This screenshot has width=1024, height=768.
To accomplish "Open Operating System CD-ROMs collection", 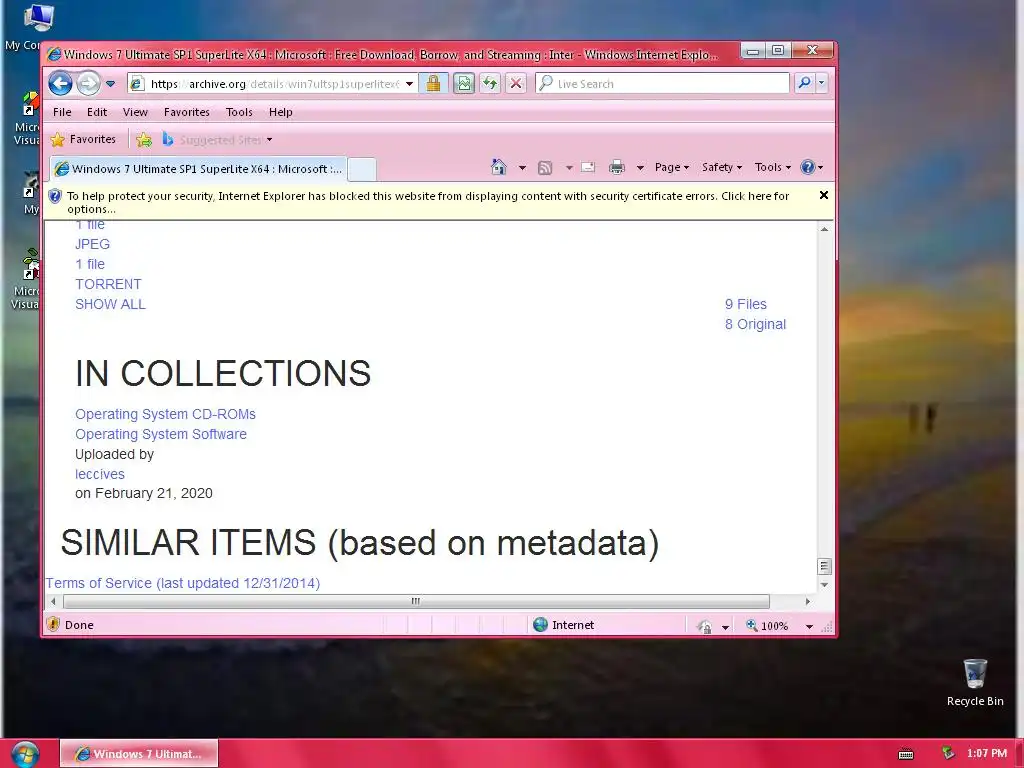I will [165, 414].
